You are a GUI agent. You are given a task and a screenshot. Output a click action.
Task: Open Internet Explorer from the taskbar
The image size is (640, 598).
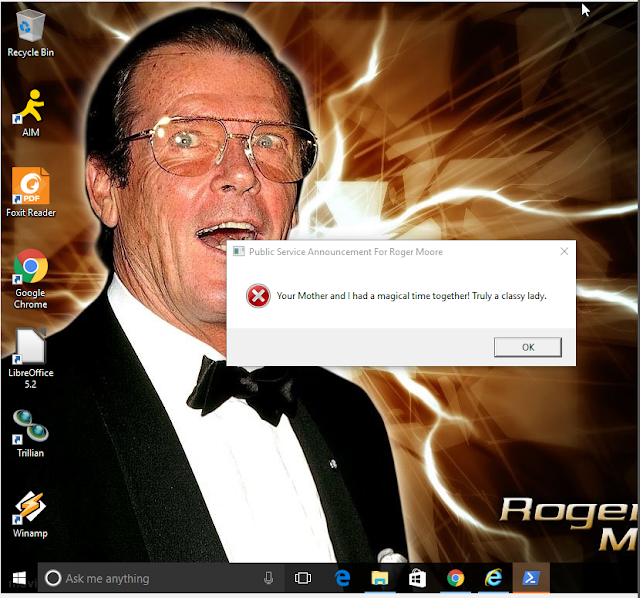493,578
